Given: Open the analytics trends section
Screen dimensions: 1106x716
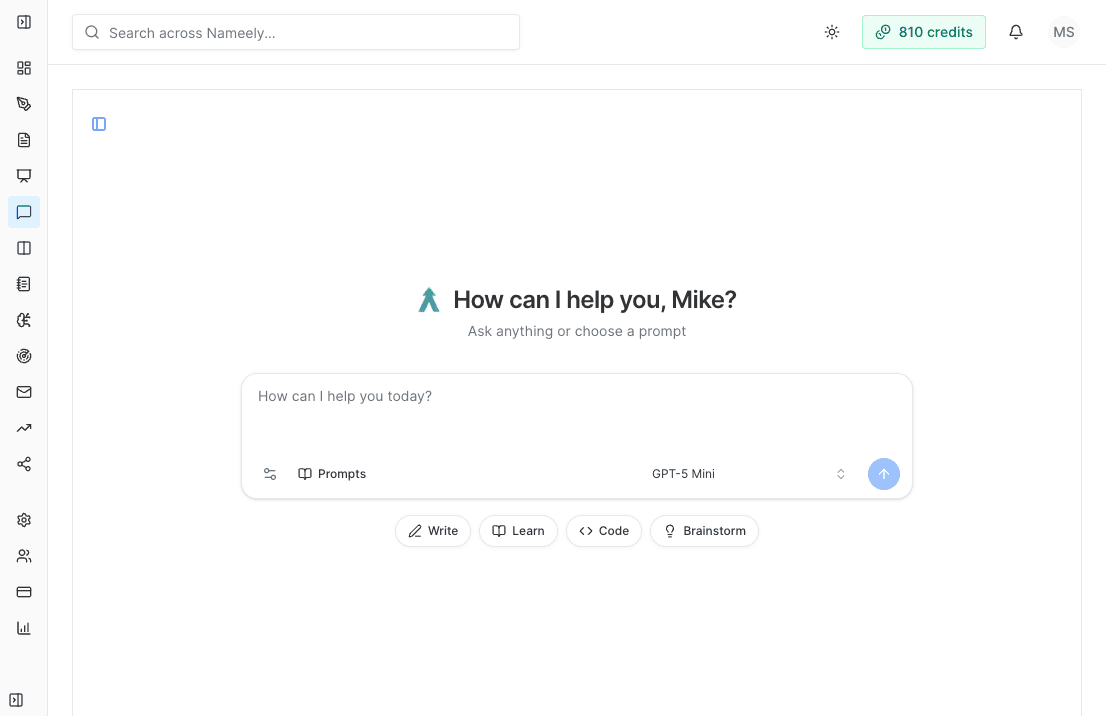Looking at the screenshot, I should (x=24, y=427).
